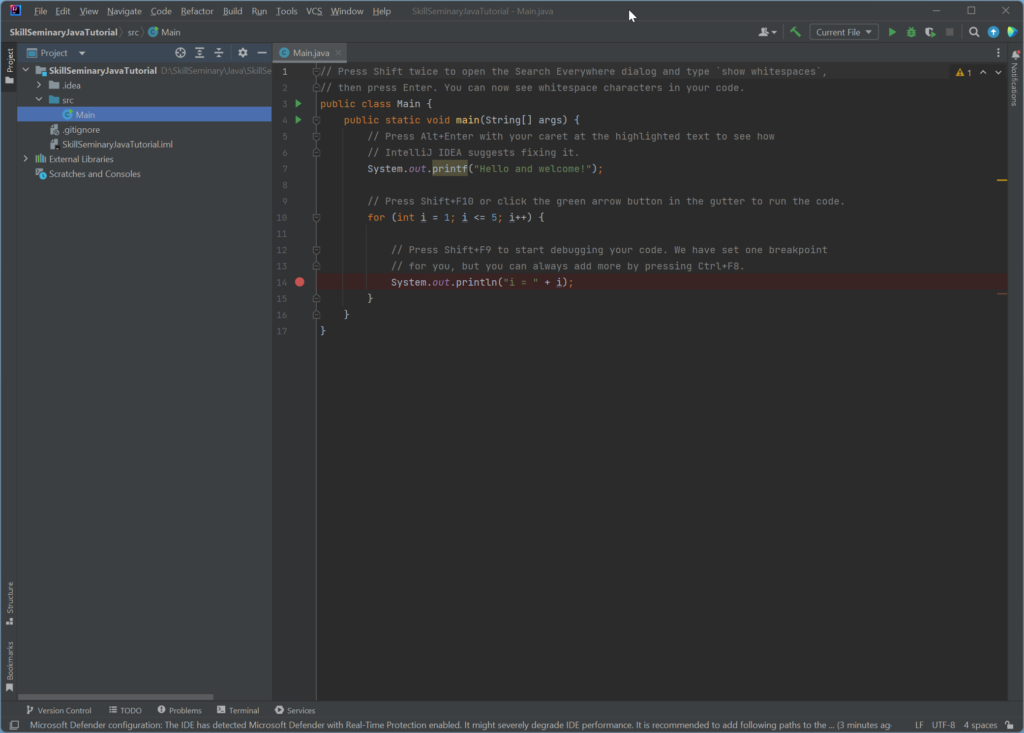Image resolution: width=1024 pixels, height=733 pixels.
Task: Toggle the Project tool window side tab
Action: click(x=9, y=66)
